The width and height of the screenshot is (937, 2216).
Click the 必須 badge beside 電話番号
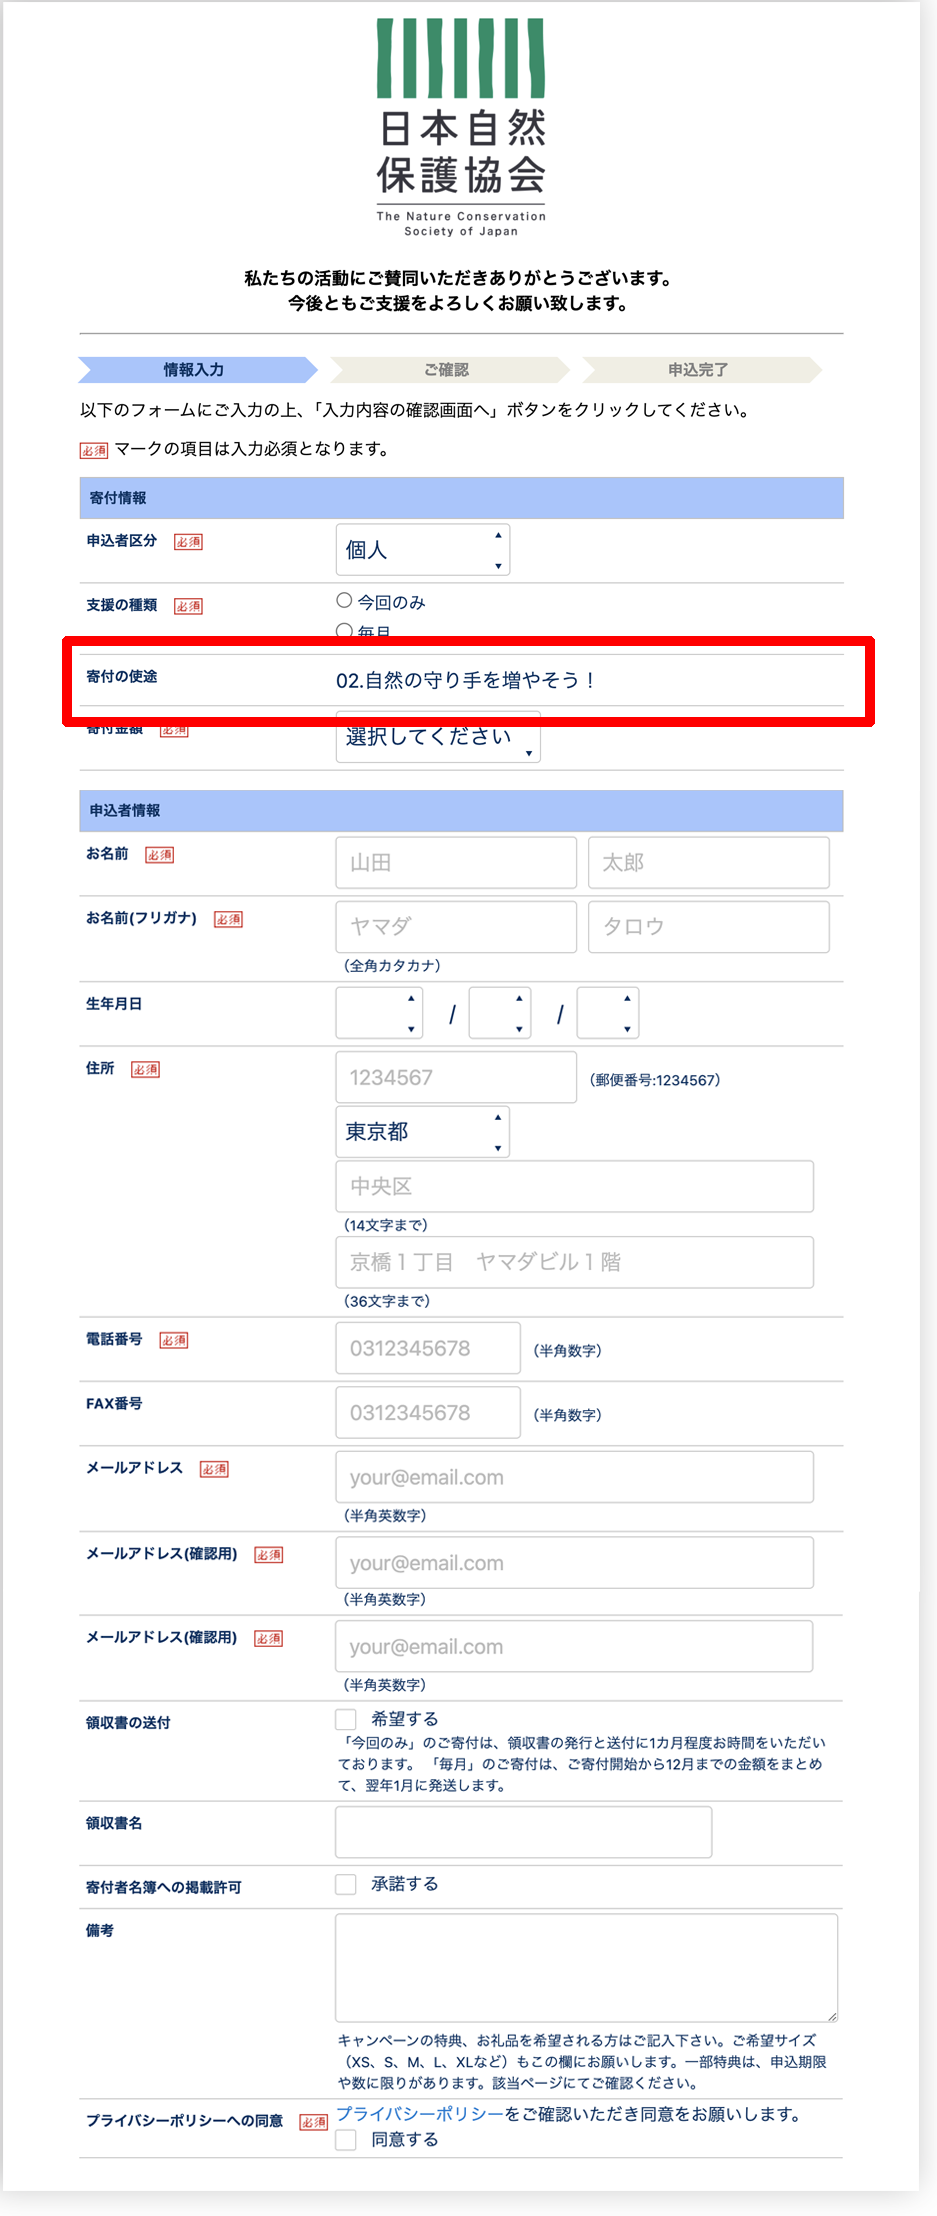[x=174, y=1341]
